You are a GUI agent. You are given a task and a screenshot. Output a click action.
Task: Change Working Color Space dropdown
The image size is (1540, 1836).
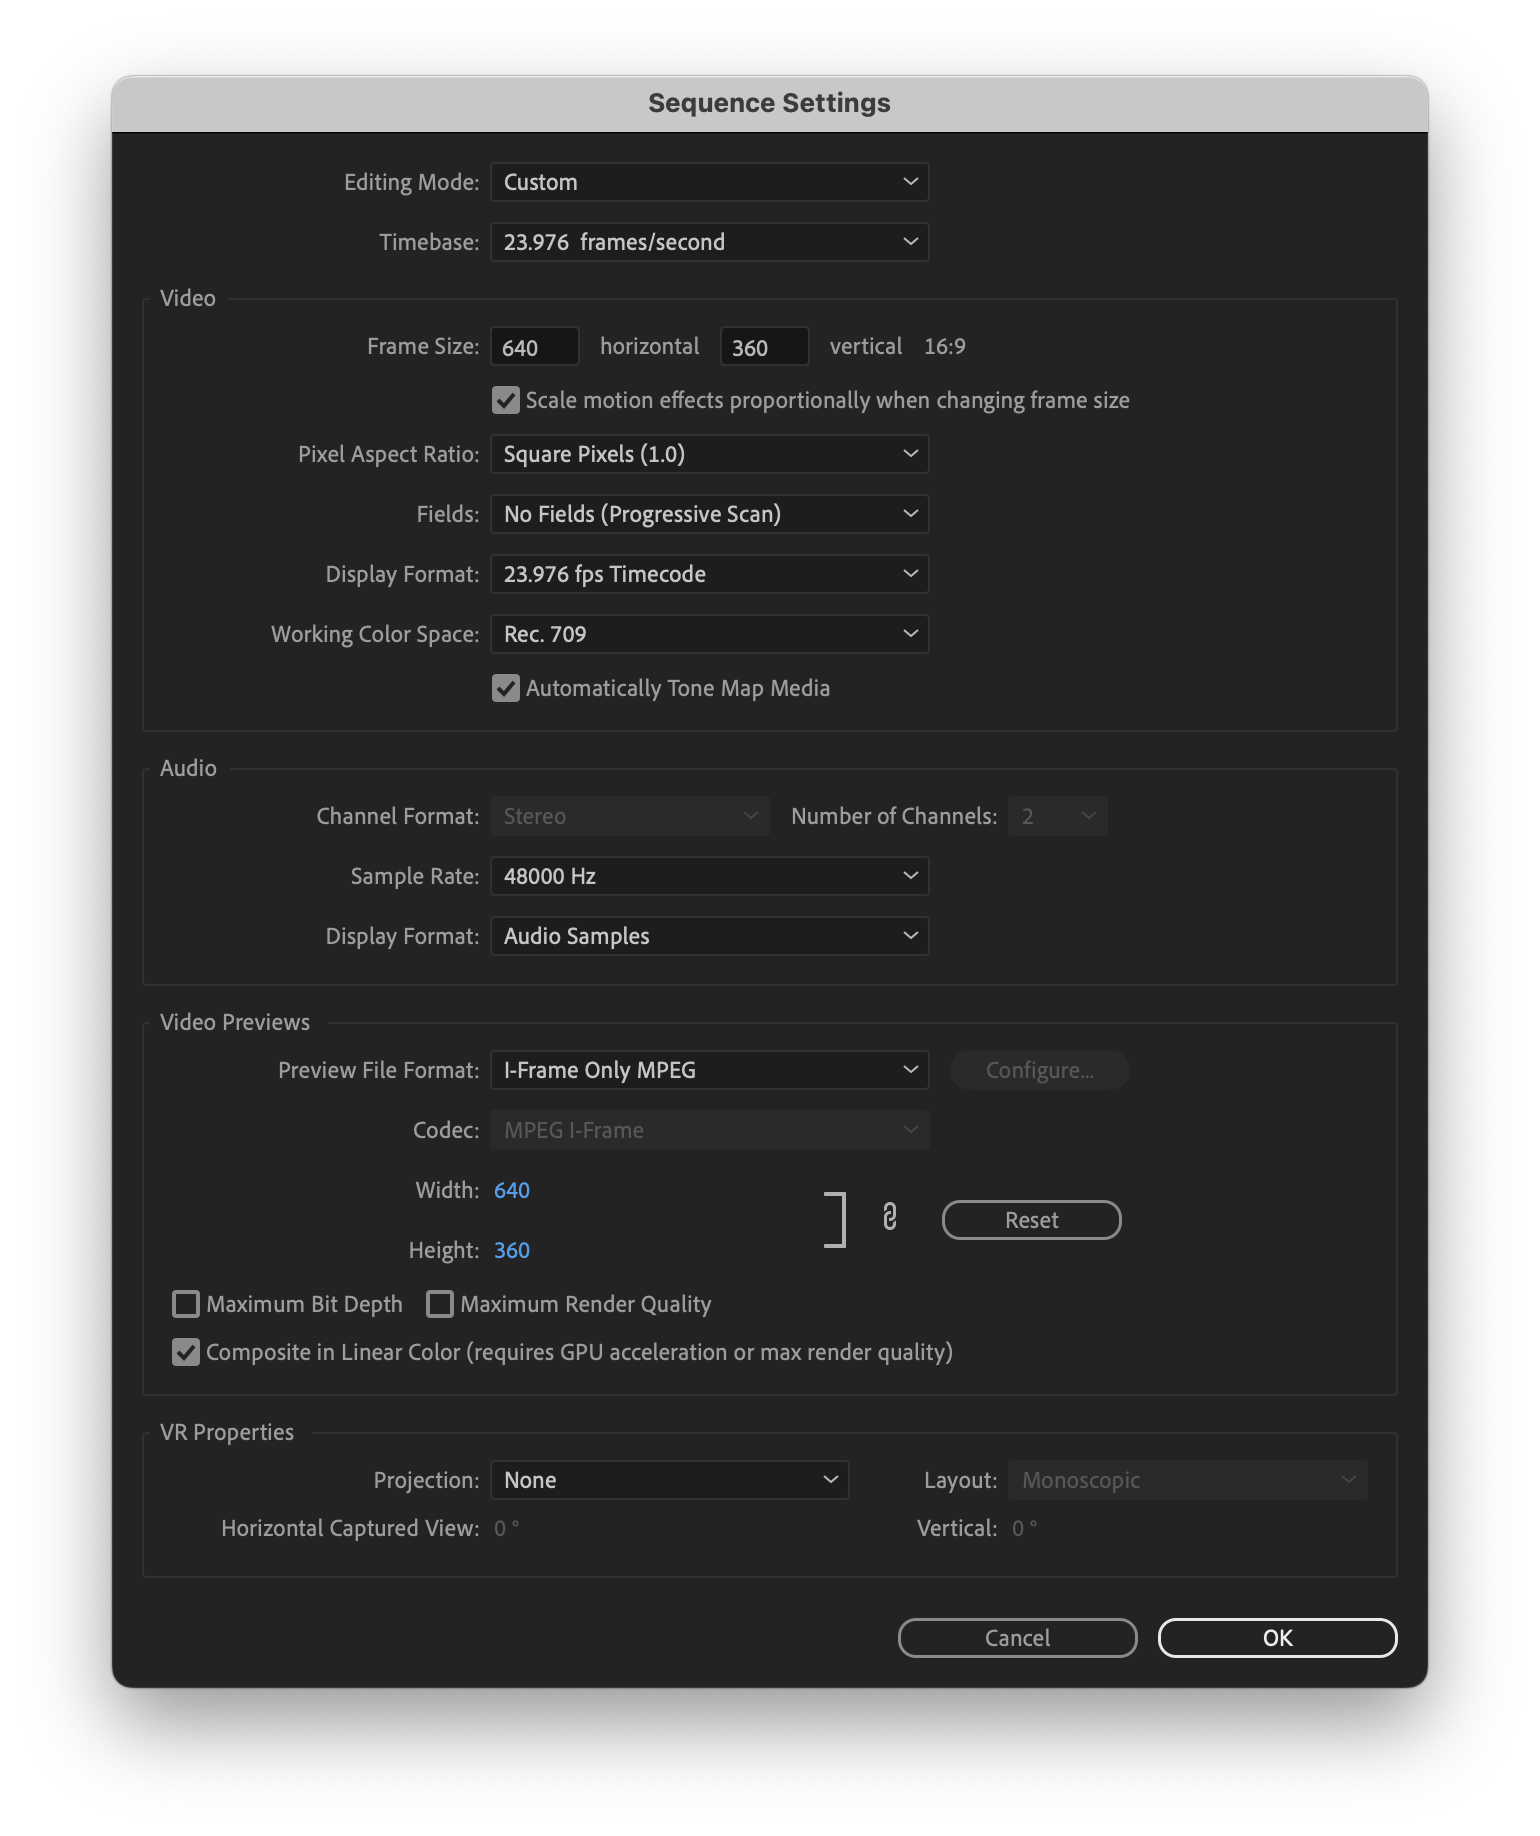click(709, 634)
